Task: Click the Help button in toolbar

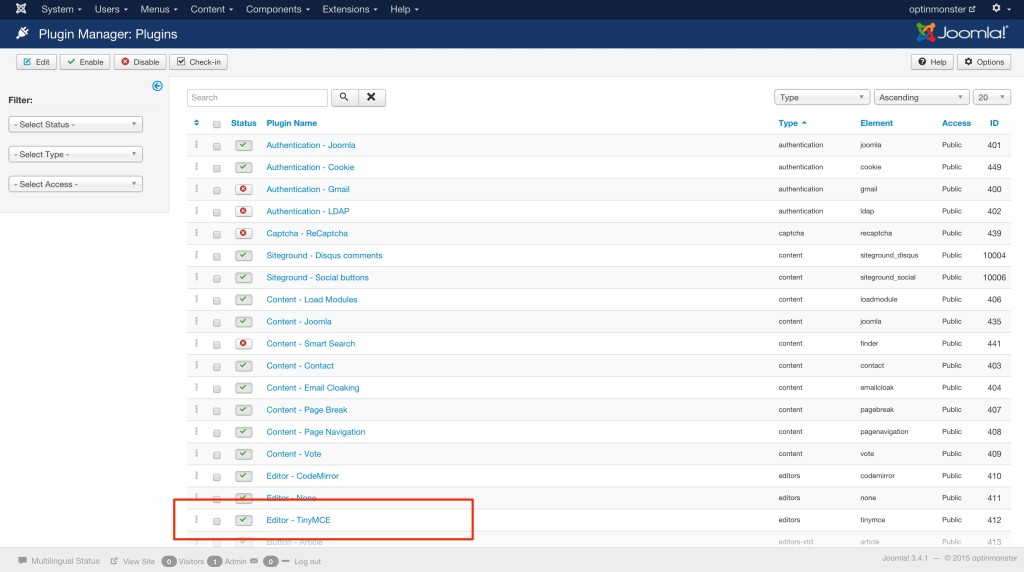Action: click(932, 62)
